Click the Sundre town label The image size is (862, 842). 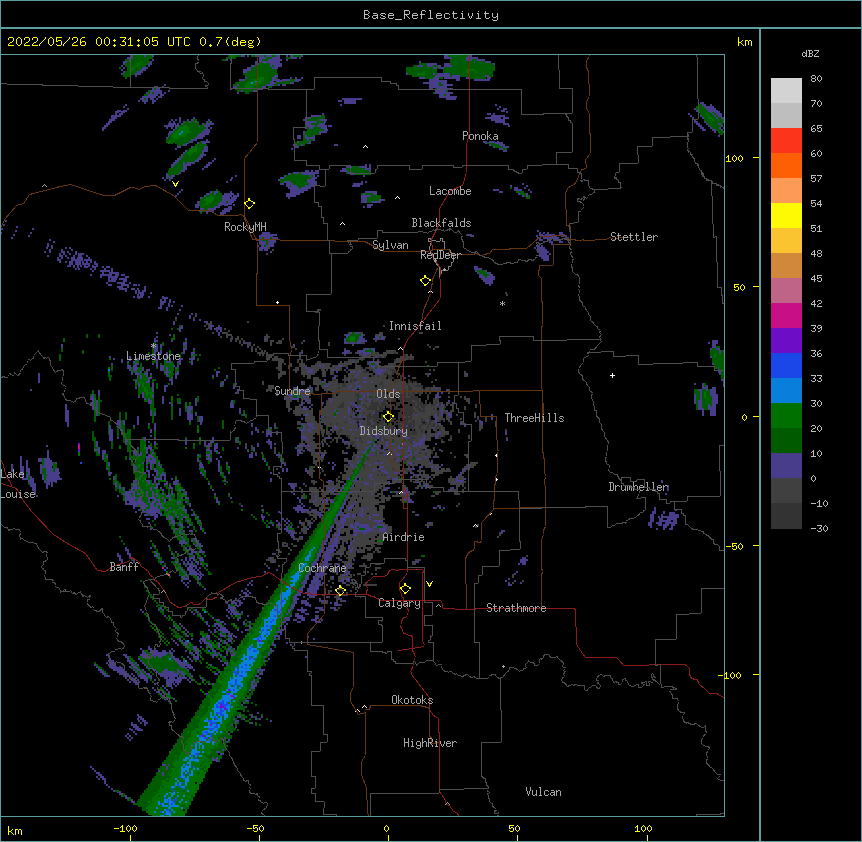(292, 391)
